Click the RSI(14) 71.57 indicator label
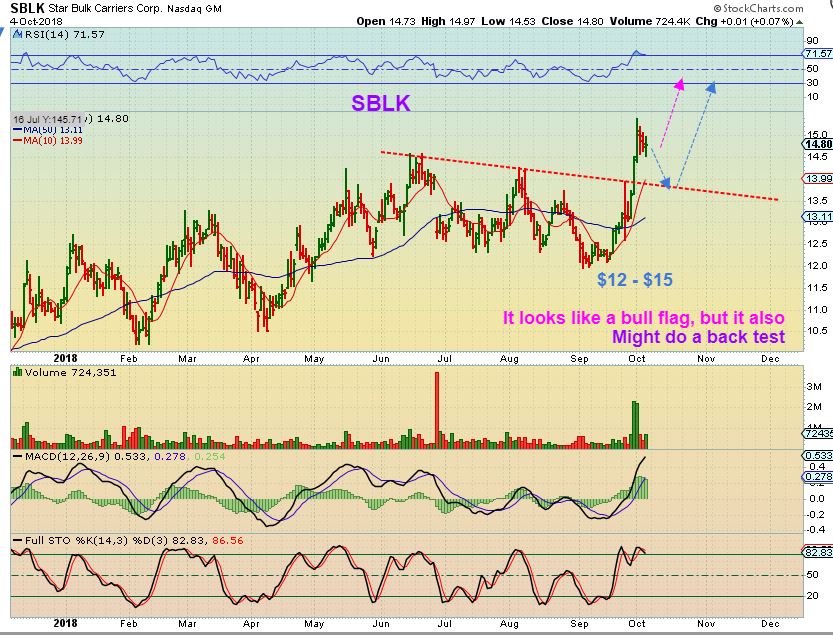This screenshot has height=635, width=833. [64, 35]
